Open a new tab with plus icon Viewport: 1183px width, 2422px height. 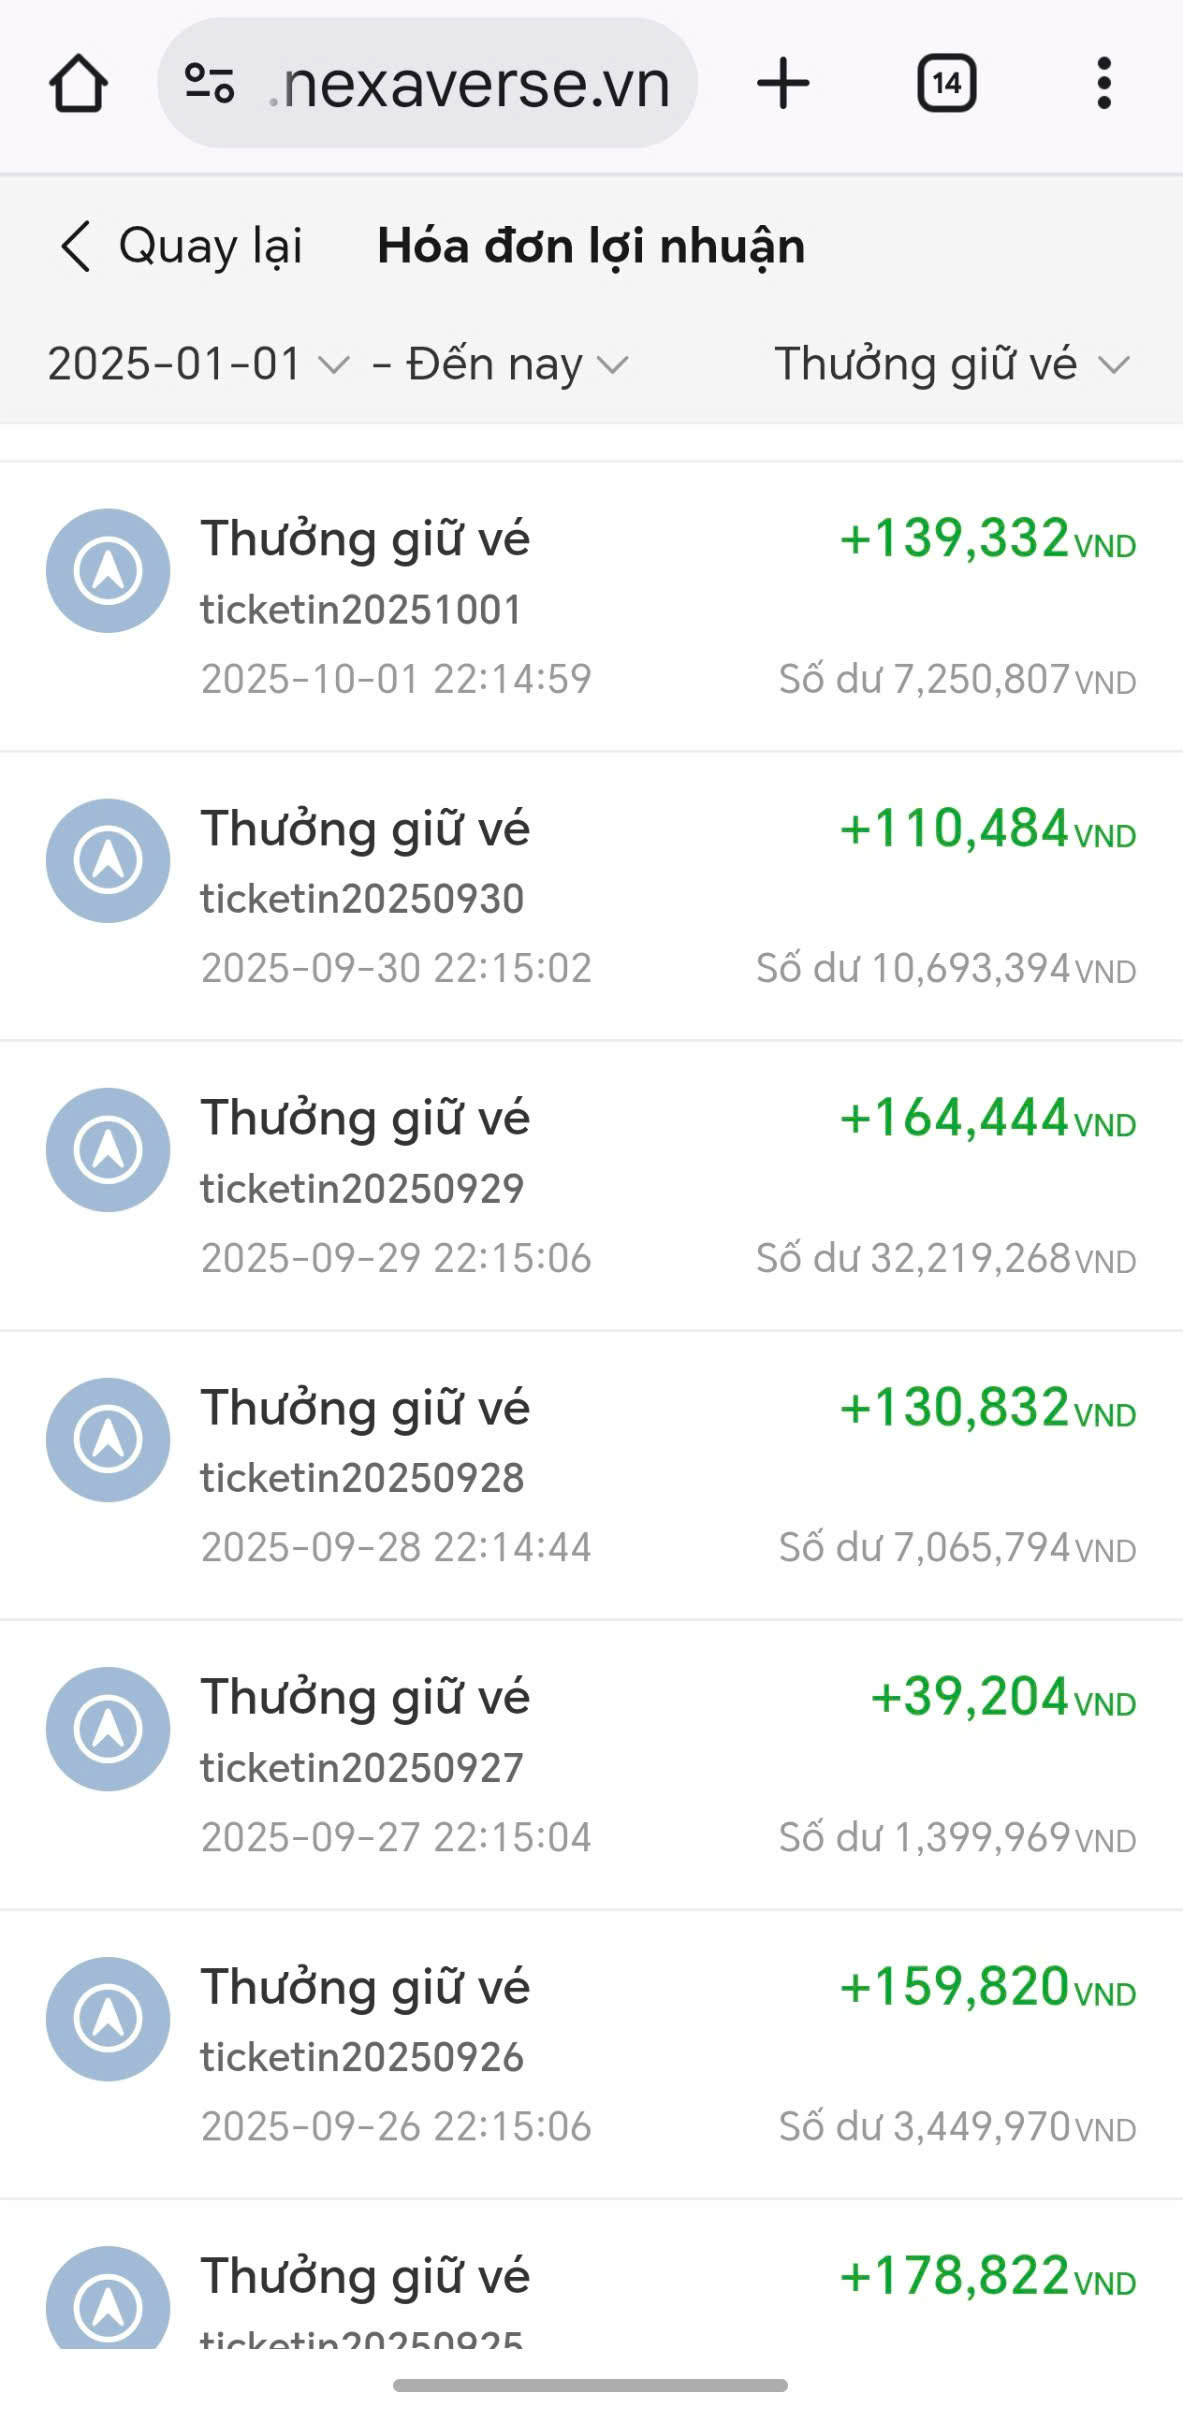pyautogui.click(x=783, y=84)
